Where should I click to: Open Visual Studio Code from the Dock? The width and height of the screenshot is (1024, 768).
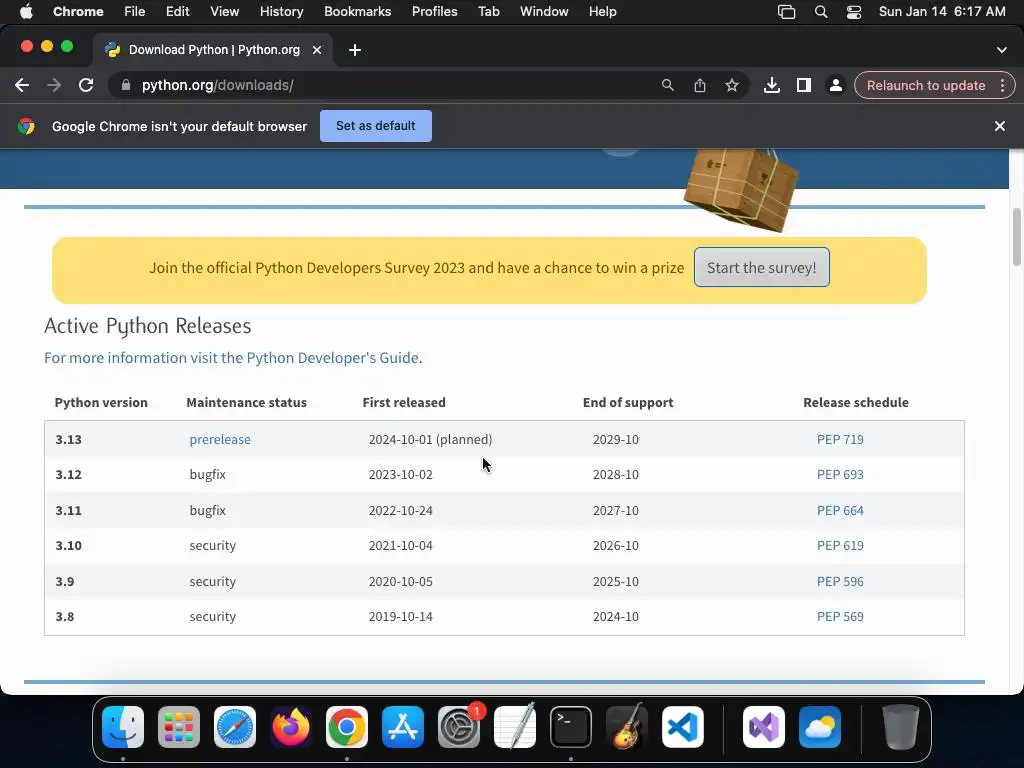click(683, 727)
